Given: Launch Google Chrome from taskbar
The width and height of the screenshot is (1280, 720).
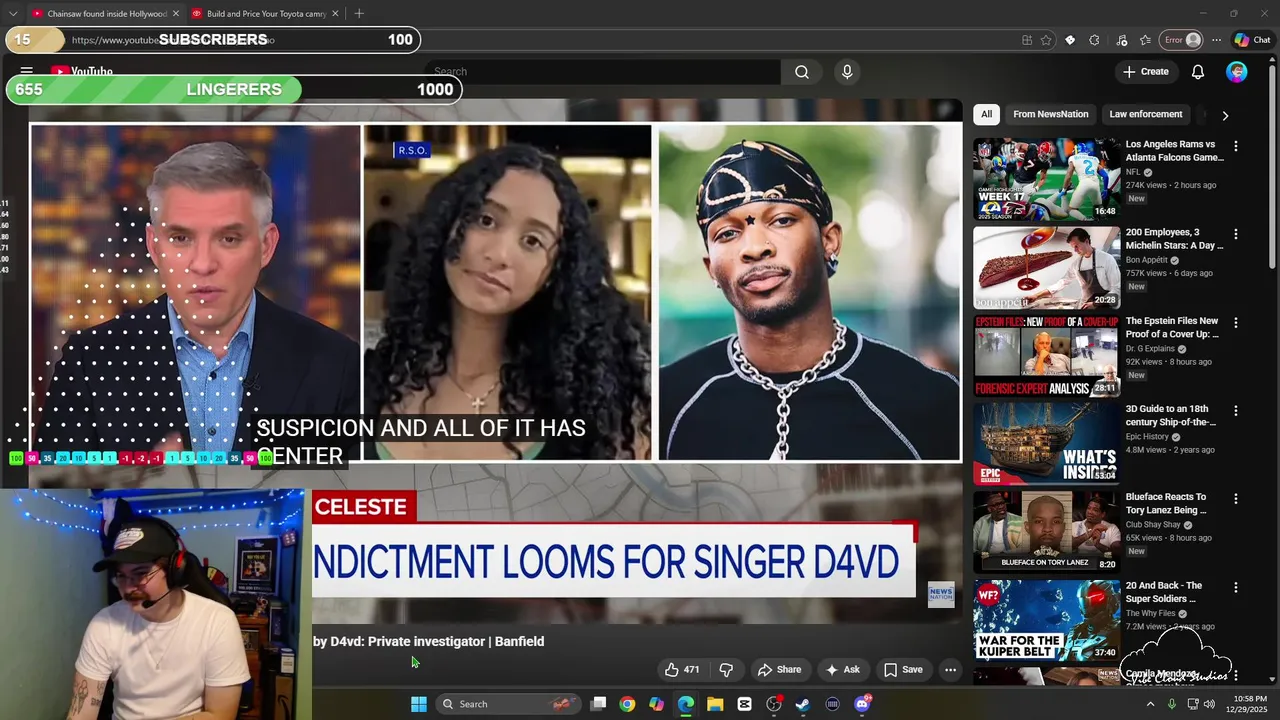Looking at the screenshot, I should point(627,704).
